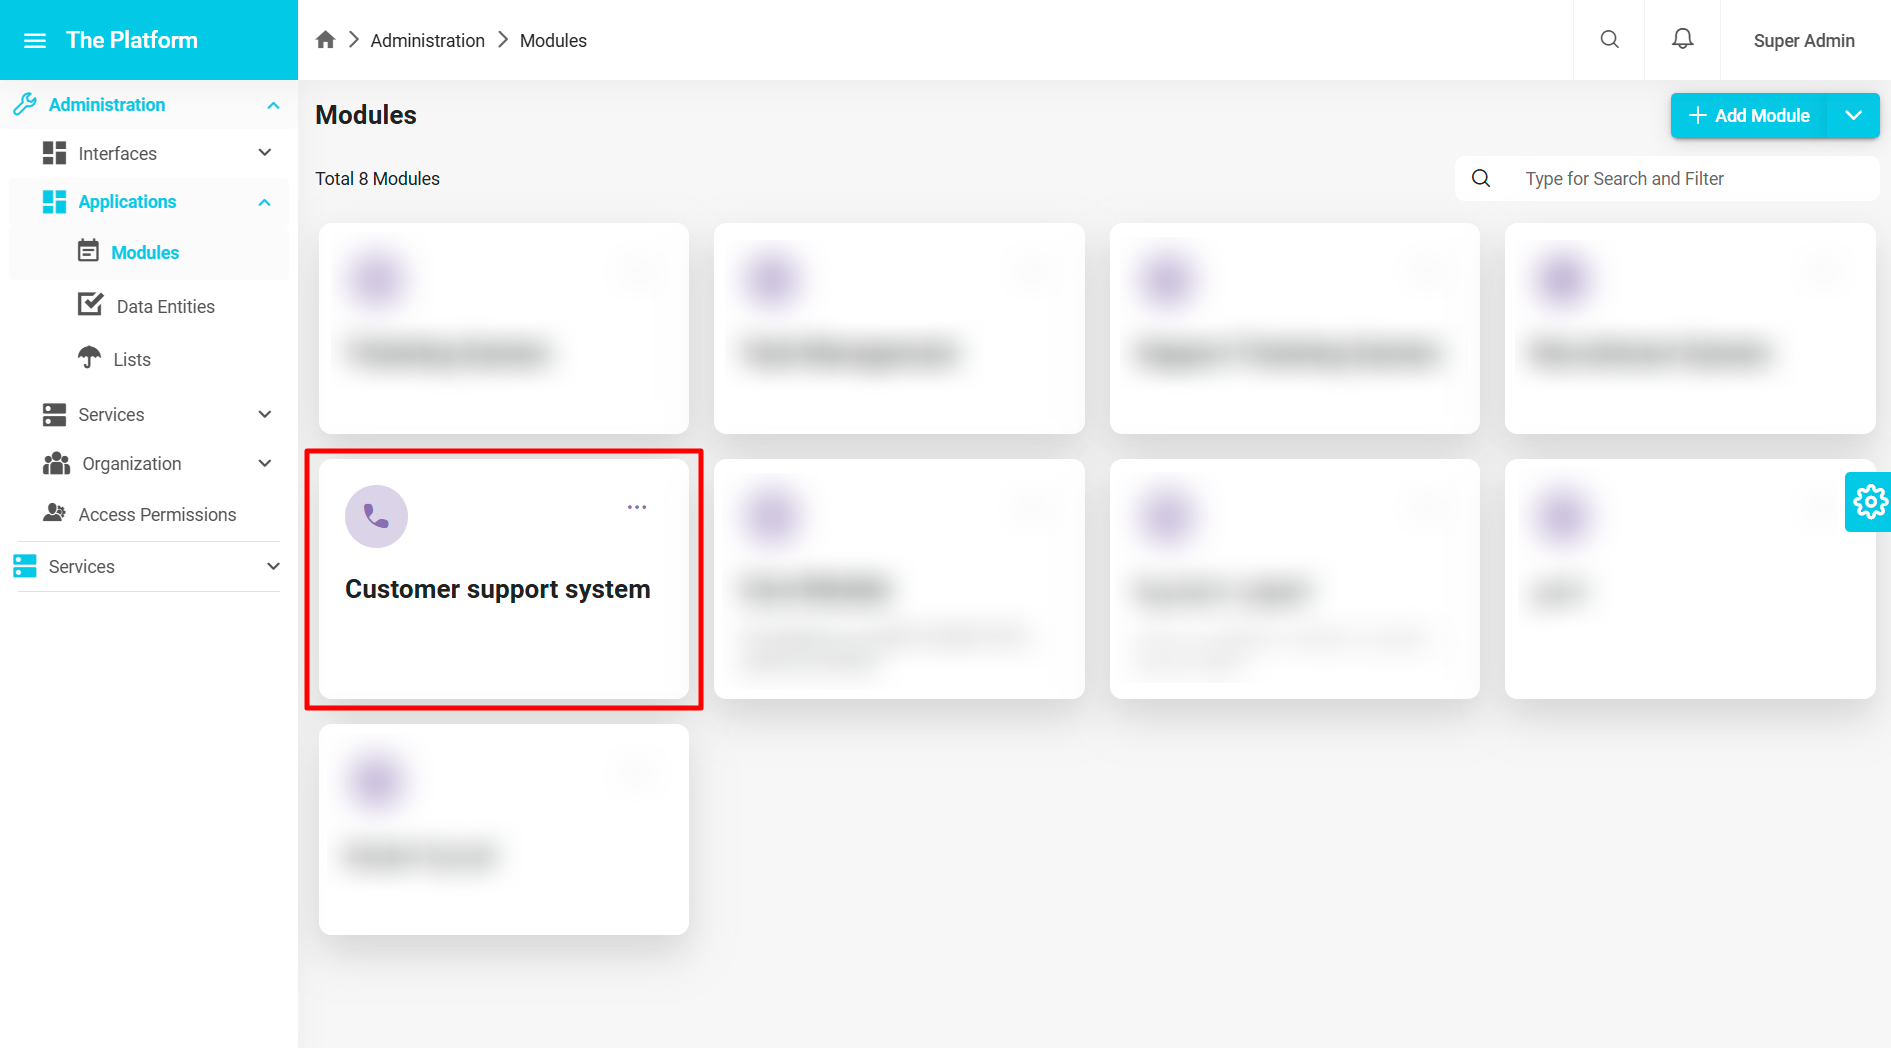Collapse the Administration section
The height and width of the screenshot is (1048, 1891).
(273, 105)
